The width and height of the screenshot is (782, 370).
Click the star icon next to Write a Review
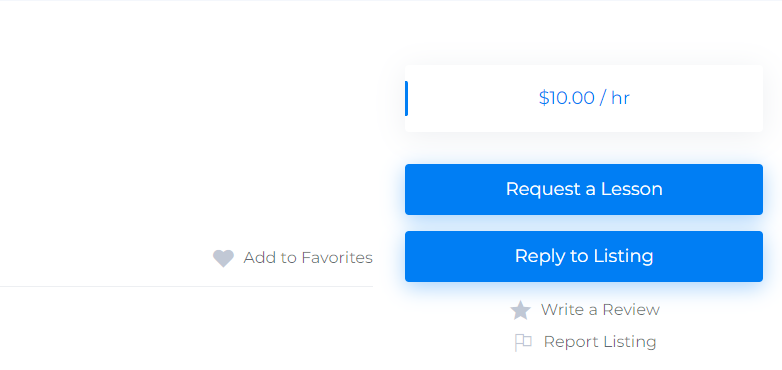[x=520, y=310]
